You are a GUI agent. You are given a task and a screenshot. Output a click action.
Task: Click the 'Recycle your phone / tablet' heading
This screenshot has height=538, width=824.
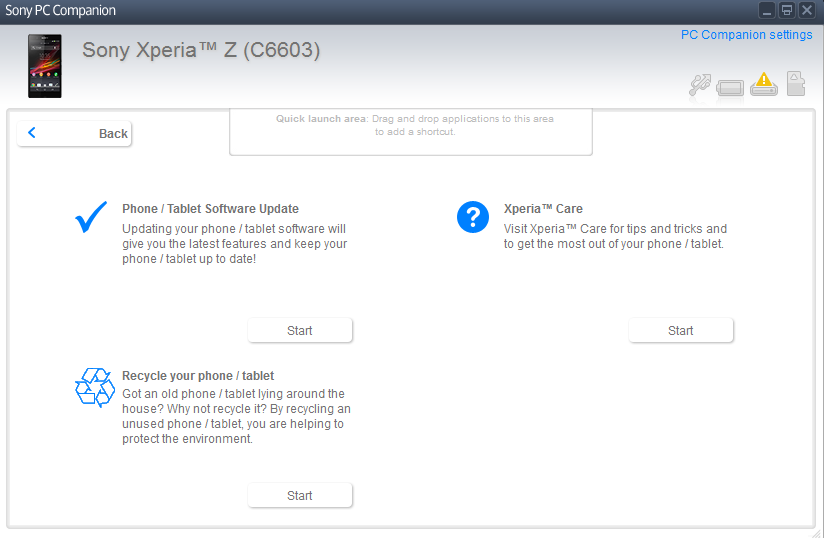click(198, 376)
